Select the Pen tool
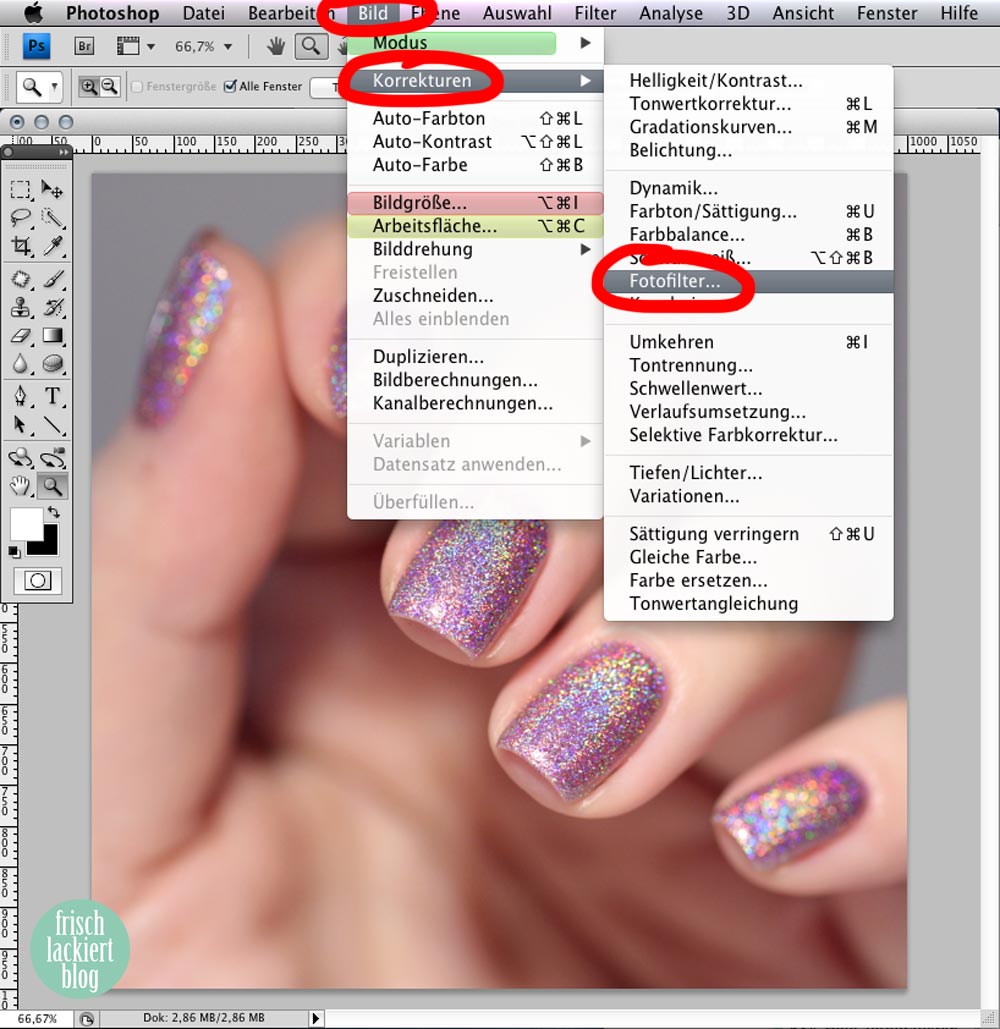Viewport: 1000px width, 1029px height. [20, 396]
